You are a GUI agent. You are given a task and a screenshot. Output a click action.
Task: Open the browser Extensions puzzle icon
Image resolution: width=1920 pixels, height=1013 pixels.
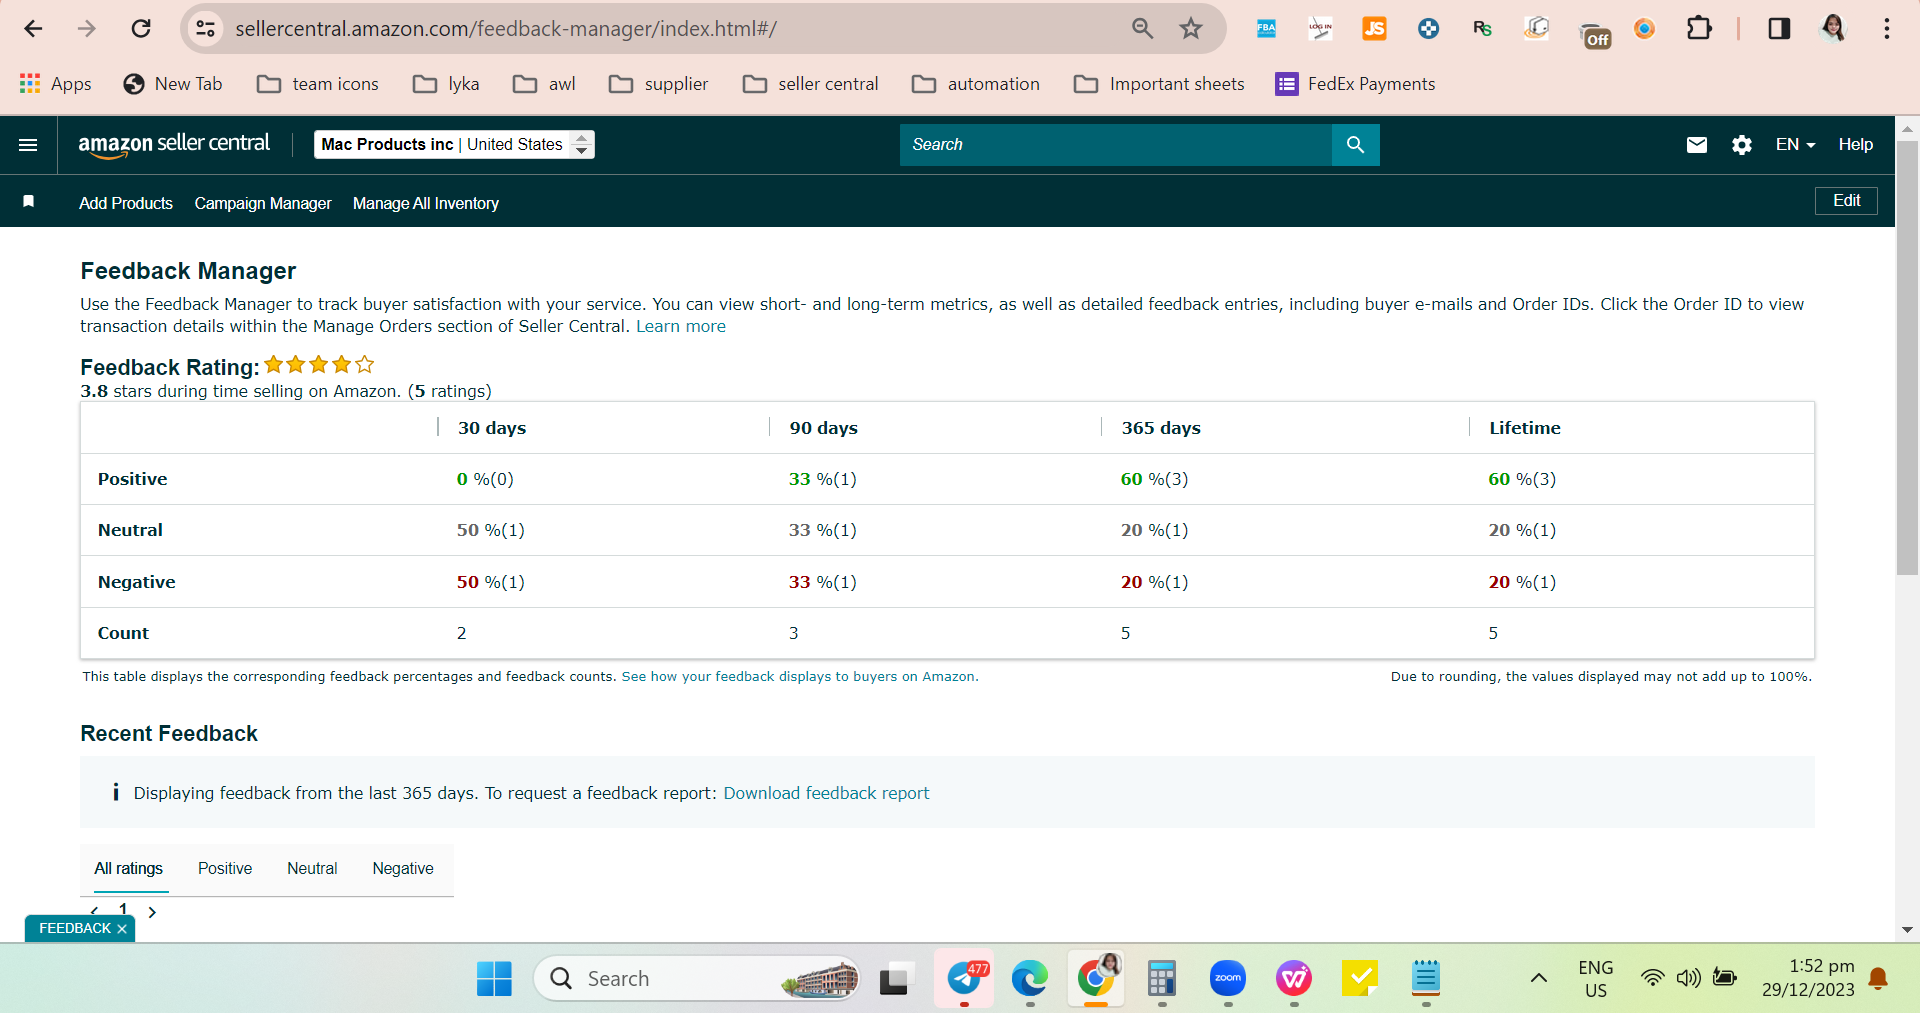pos(1699,29)
